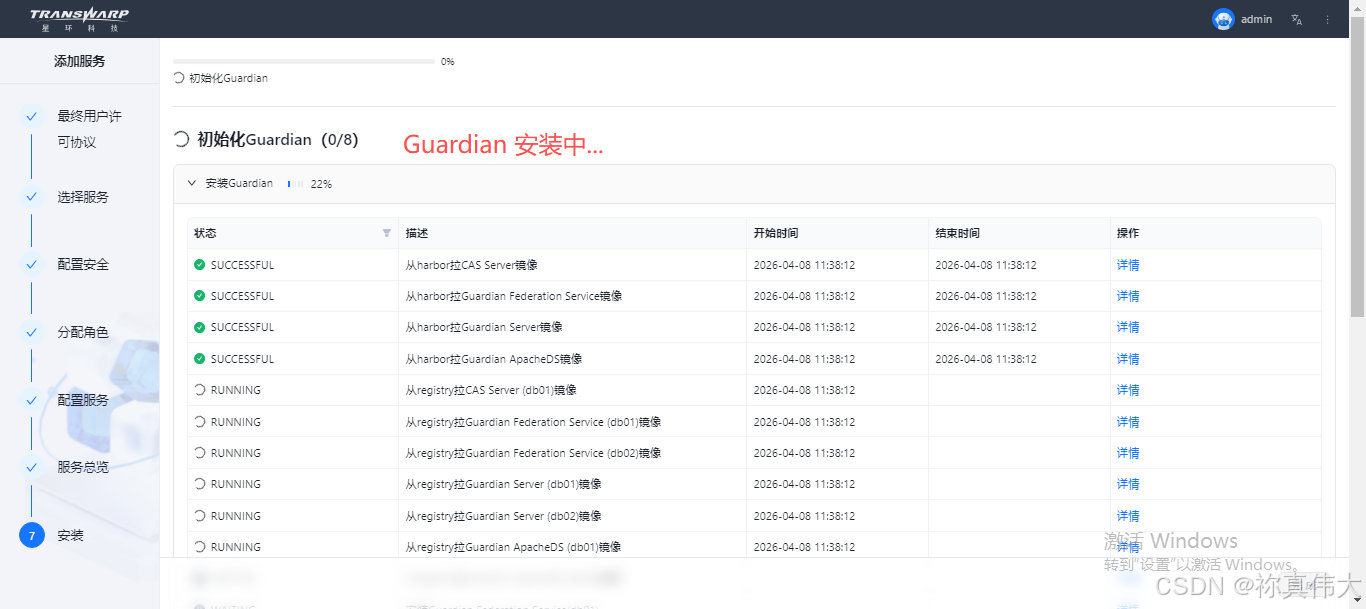The height and width of the screenshot is (609, 1366).
Task: Open 详情 for 从harbor拉Guardian ApacheDS镜像
Action: pyautogui.click(x=1128, y=359)
